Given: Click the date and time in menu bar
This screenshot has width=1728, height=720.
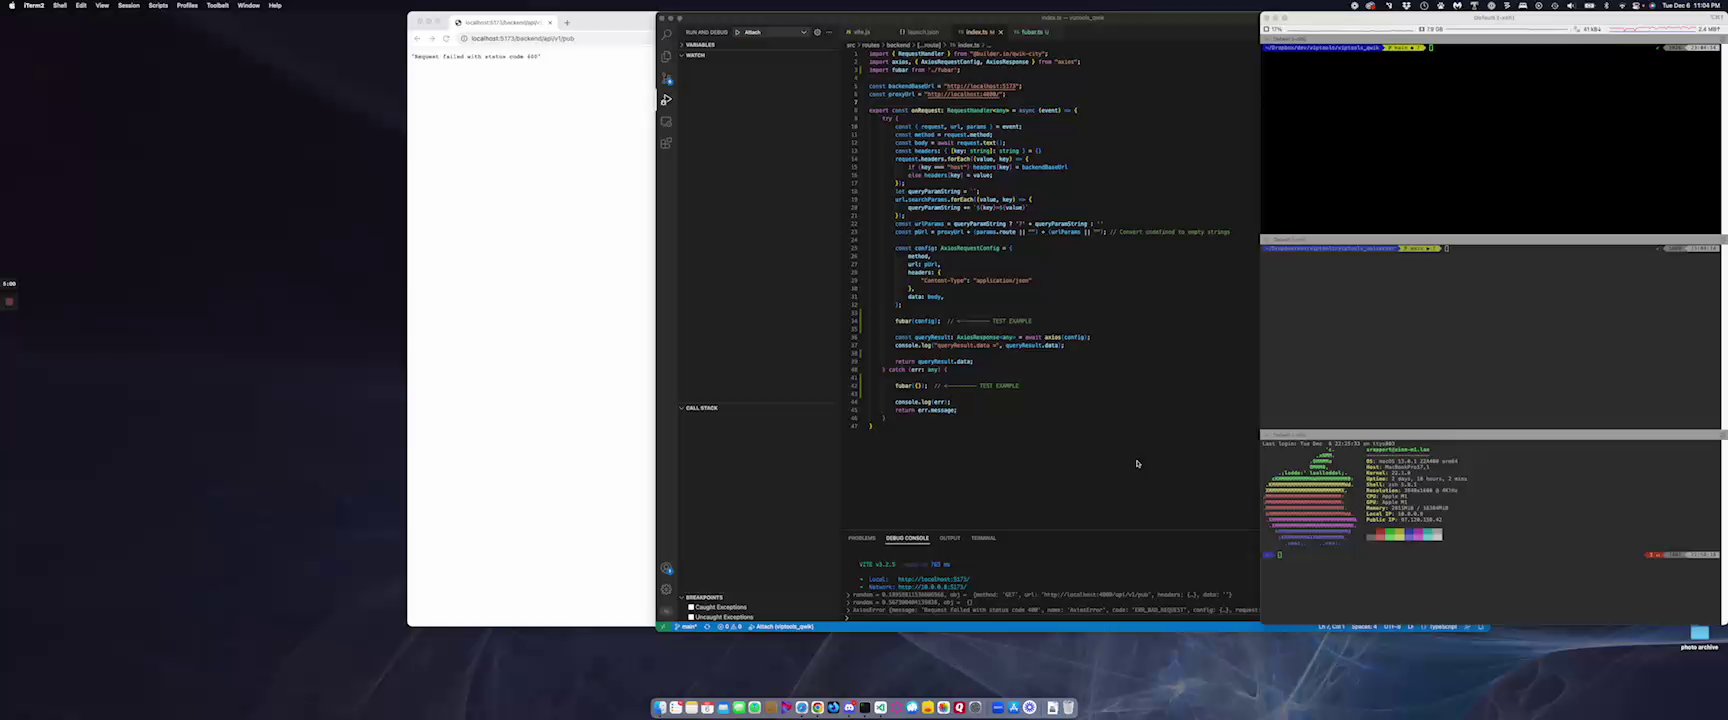Looking at the screenshot, I should click(1691, 5).
